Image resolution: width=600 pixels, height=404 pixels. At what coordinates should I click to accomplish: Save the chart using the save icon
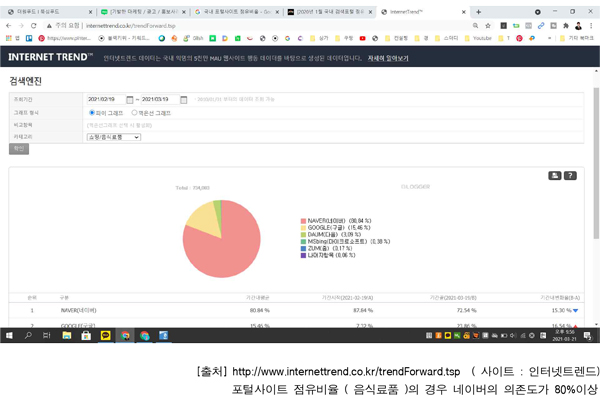tap(554, 176)
